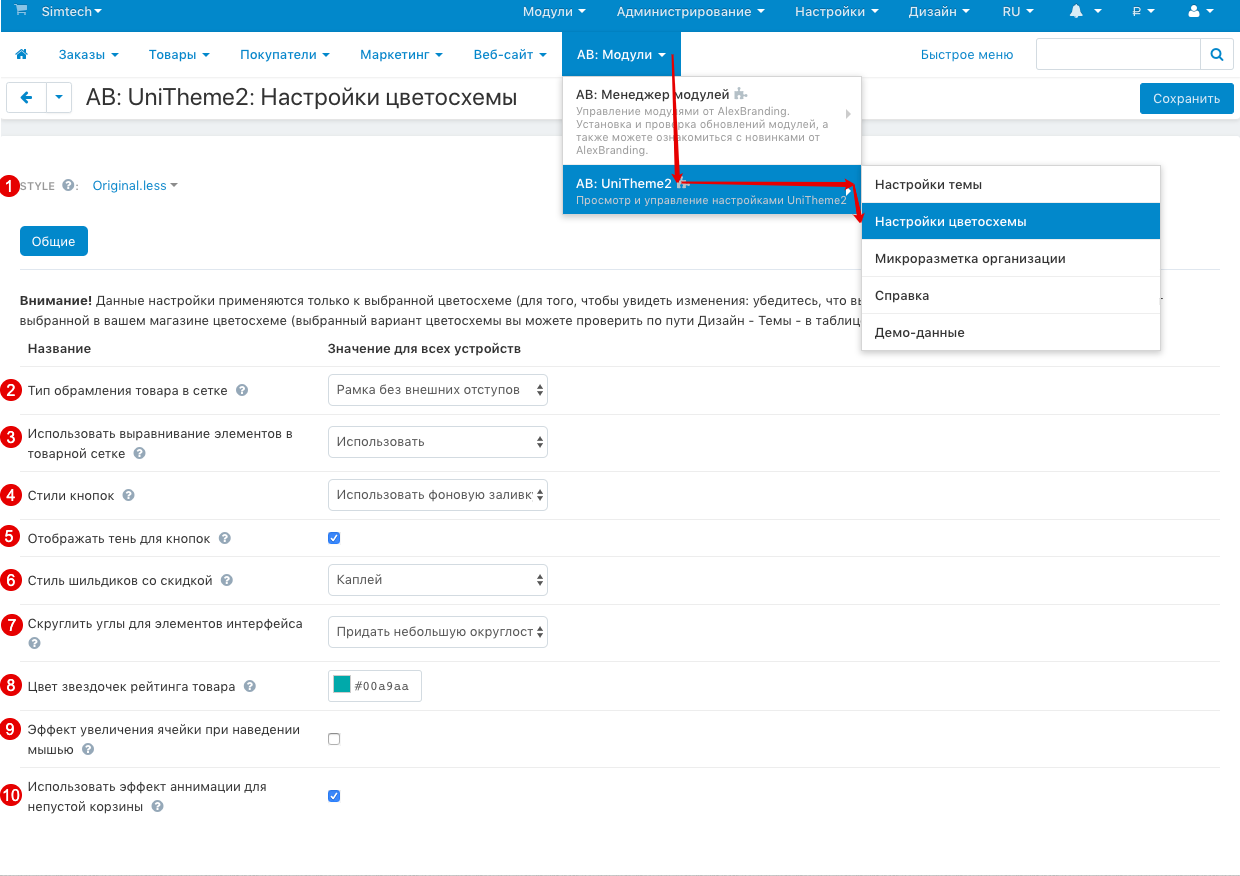
Task: Click the shopping cart icon near Simtech
Action: [x=21, y=11]
